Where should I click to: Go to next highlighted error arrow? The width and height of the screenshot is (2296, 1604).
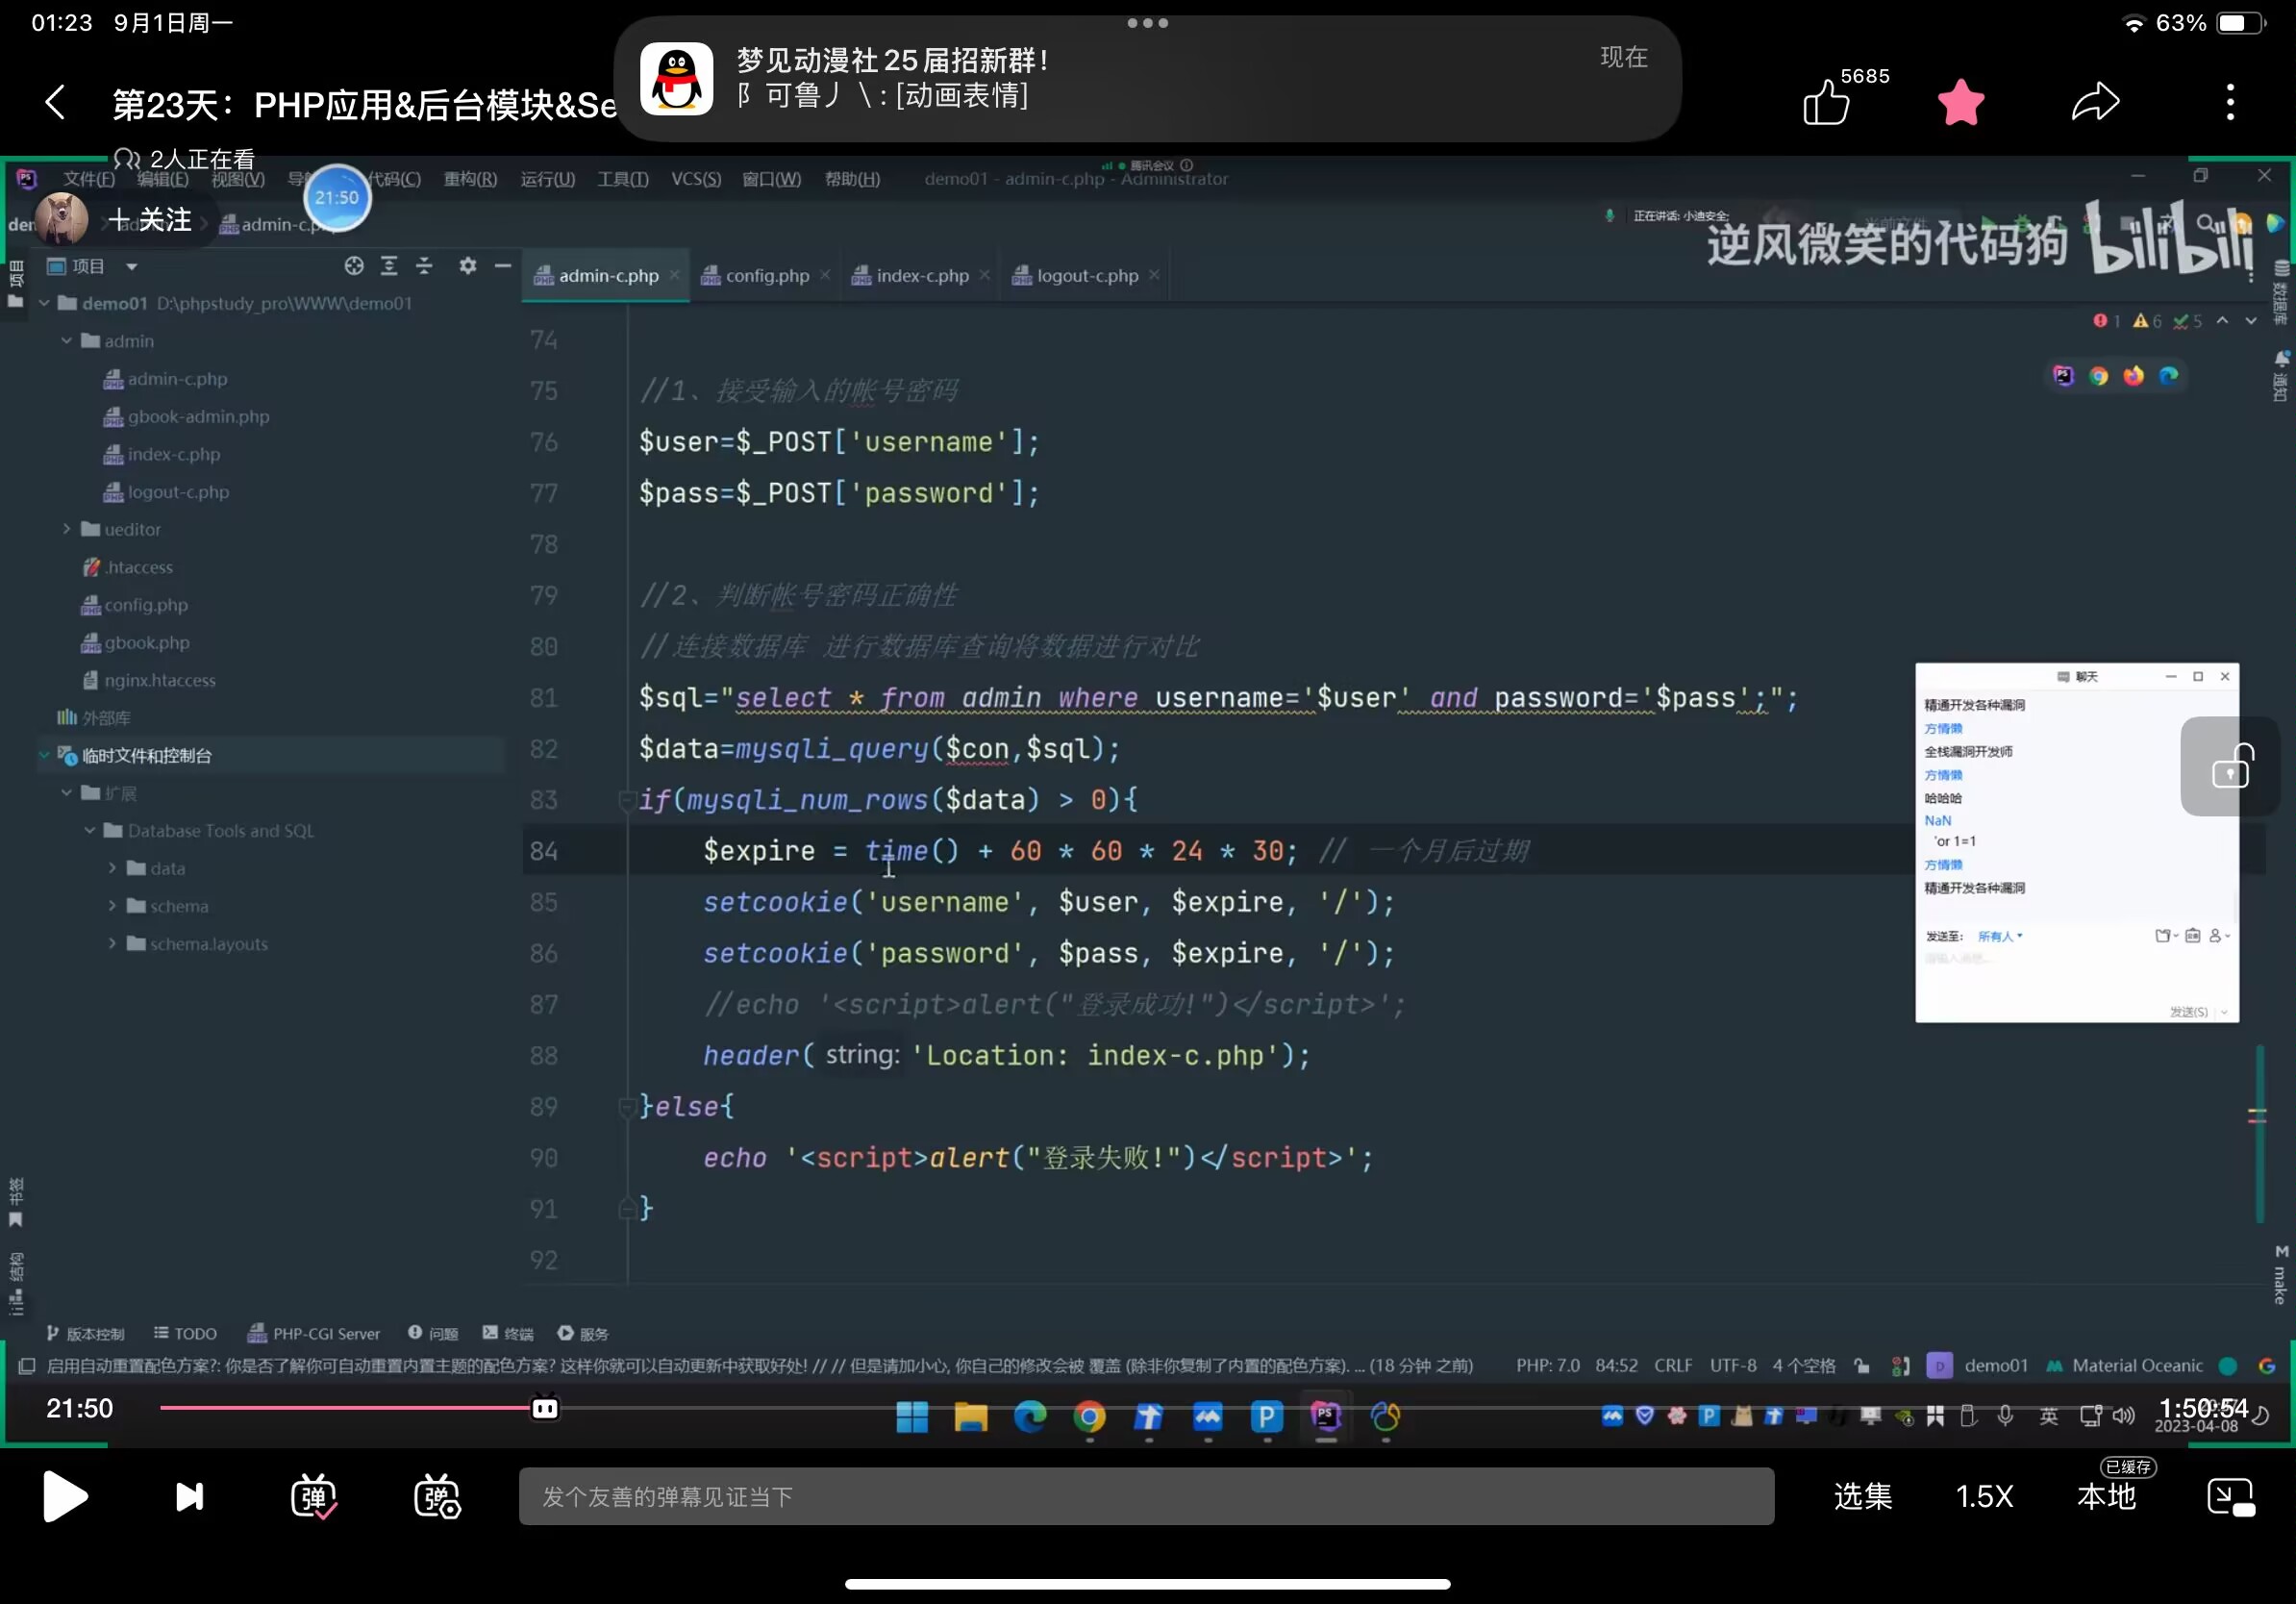2250,320
